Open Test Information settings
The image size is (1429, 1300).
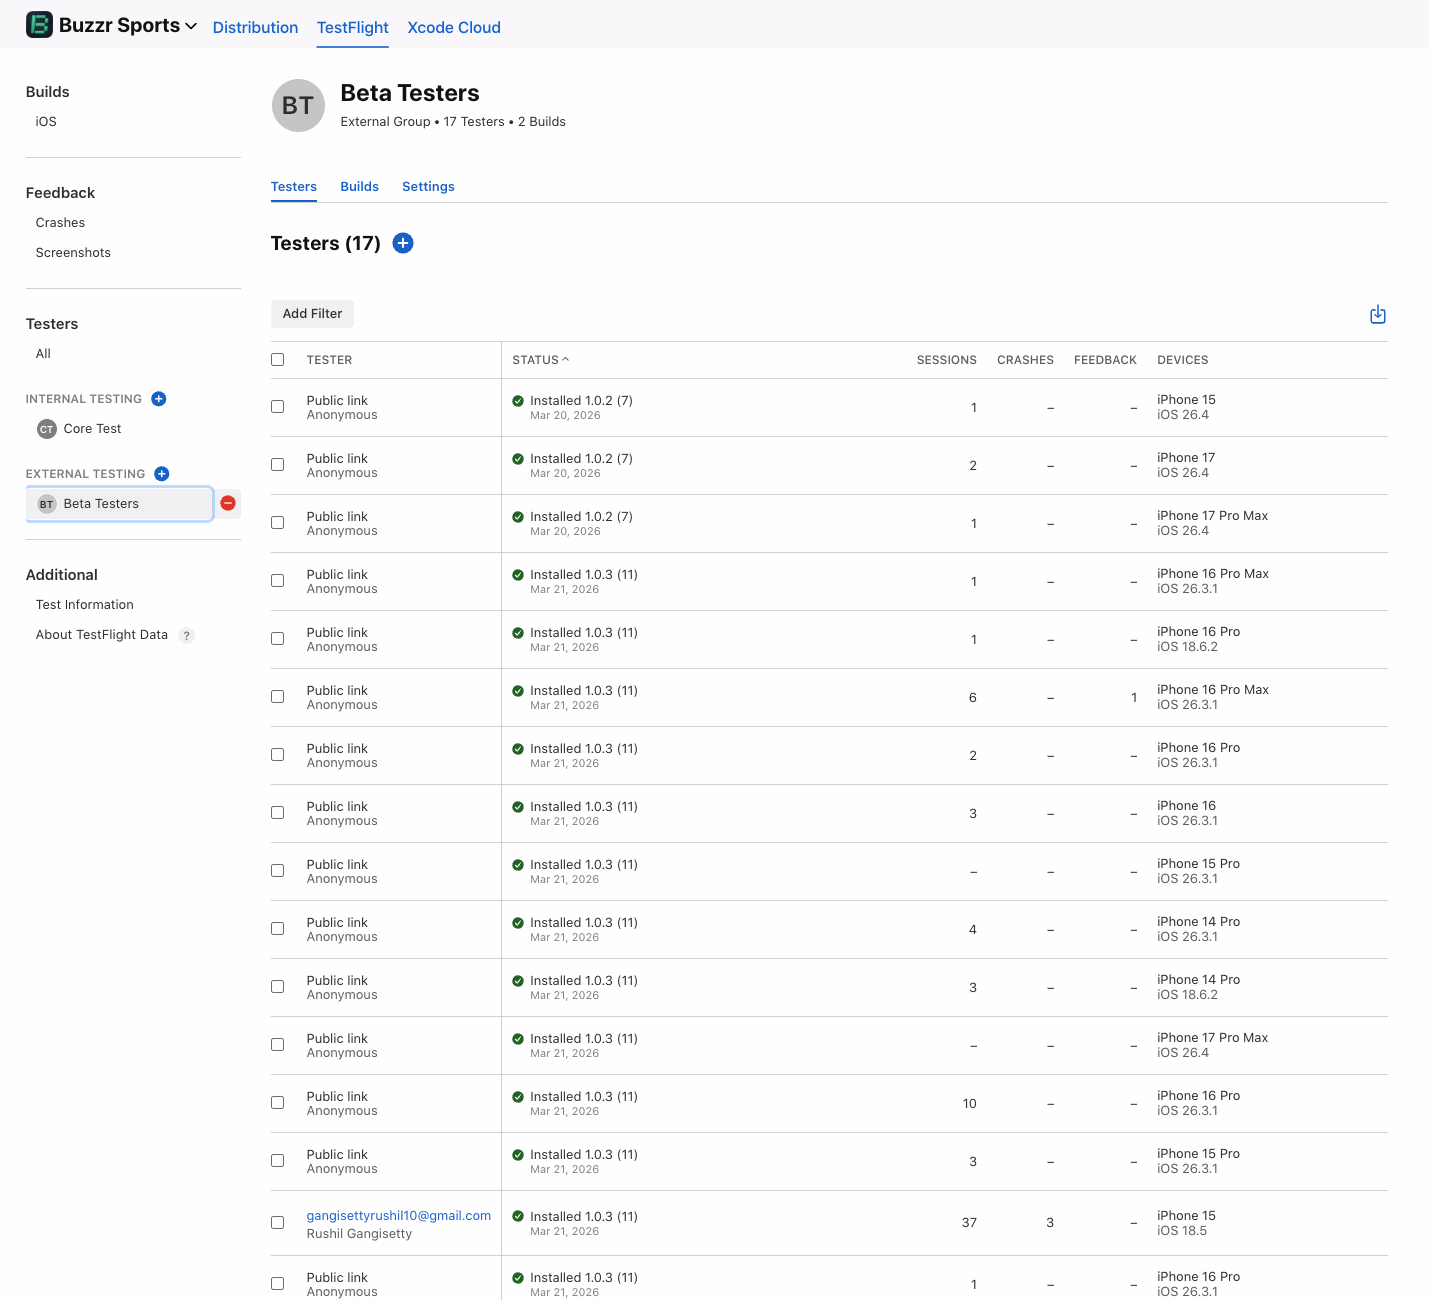click(x=84, y=604)
